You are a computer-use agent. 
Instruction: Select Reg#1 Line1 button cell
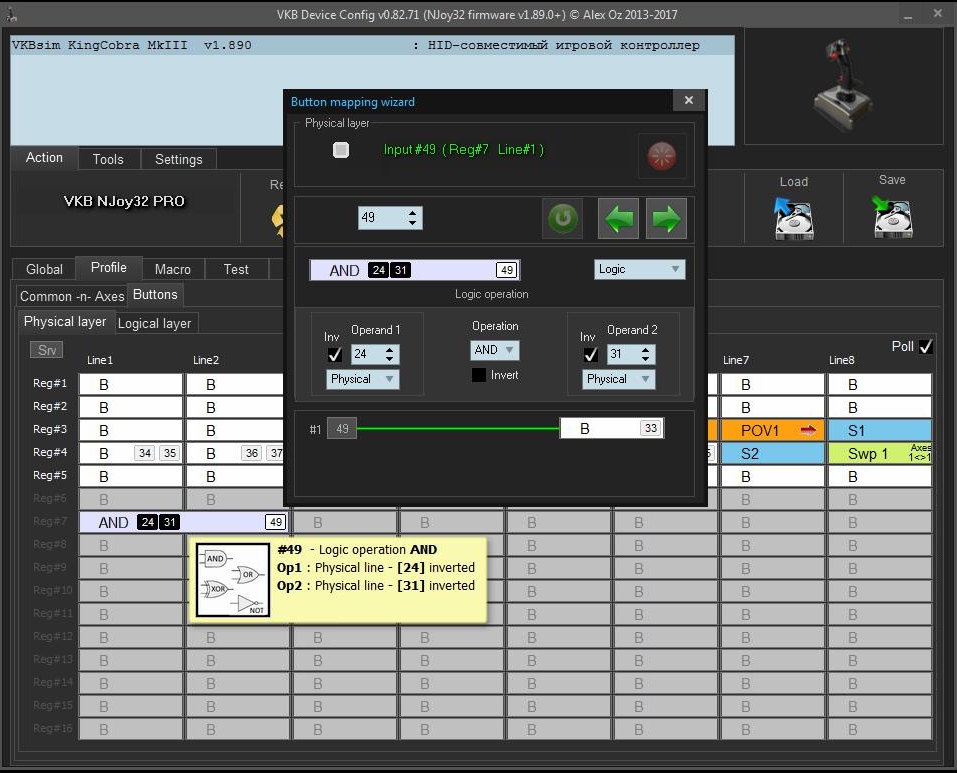coord(131,384)
